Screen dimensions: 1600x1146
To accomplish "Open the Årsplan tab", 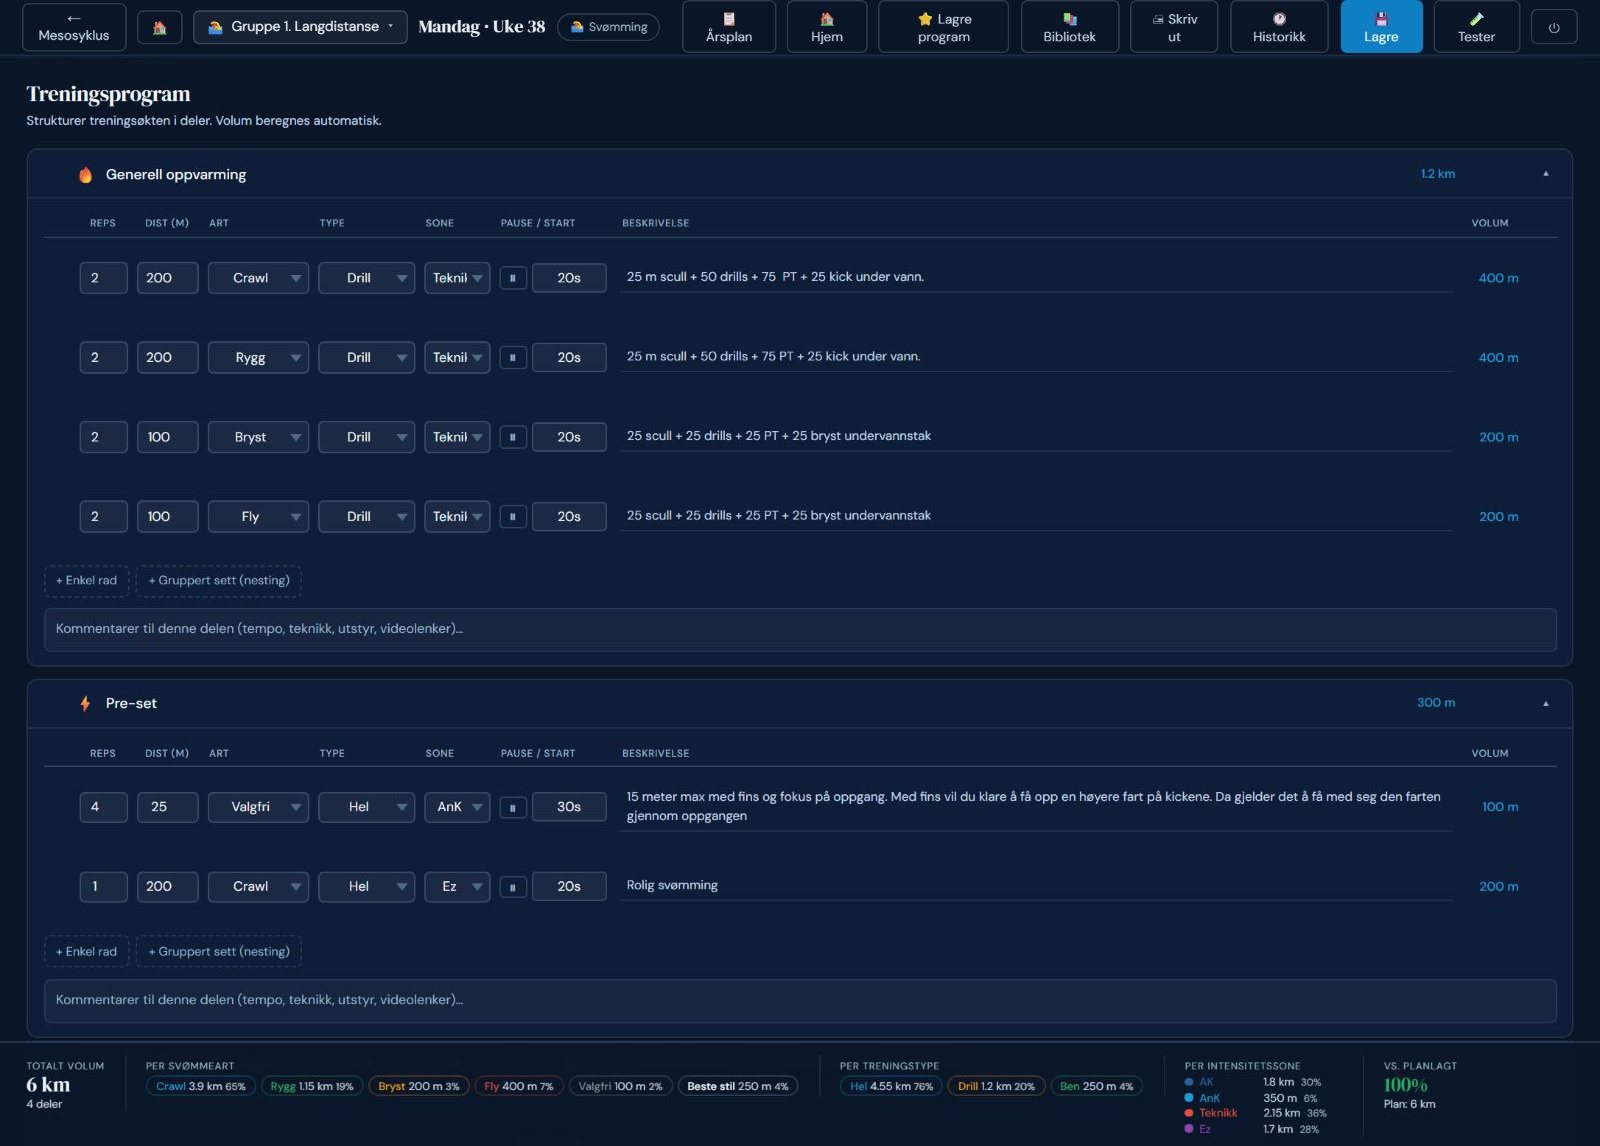I will coord(729,27).
